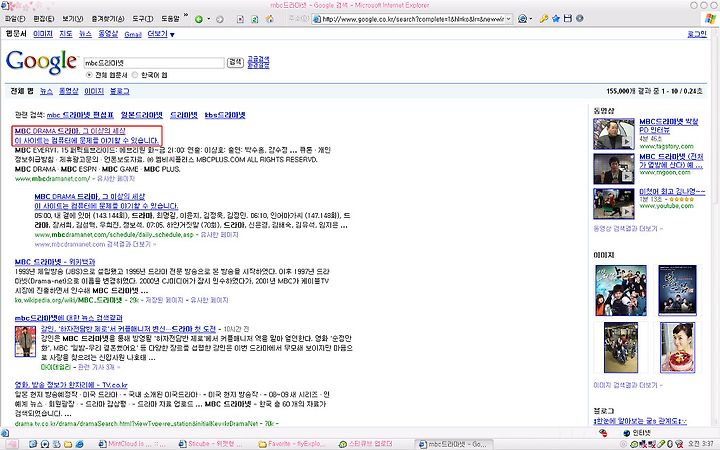Click the page icon in address bar
The image size is (720, 450).
pyautogui.click(x=317, y=19)
